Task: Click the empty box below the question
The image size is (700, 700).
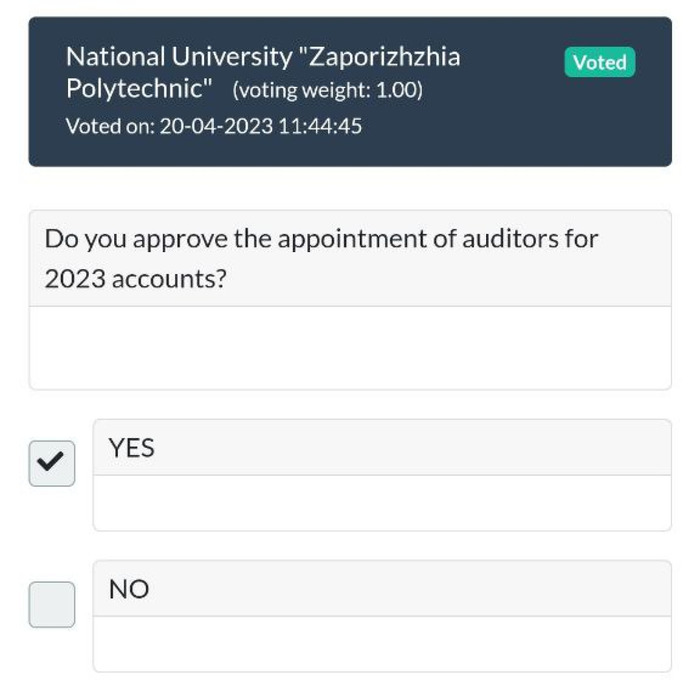Action: [349, 348]
